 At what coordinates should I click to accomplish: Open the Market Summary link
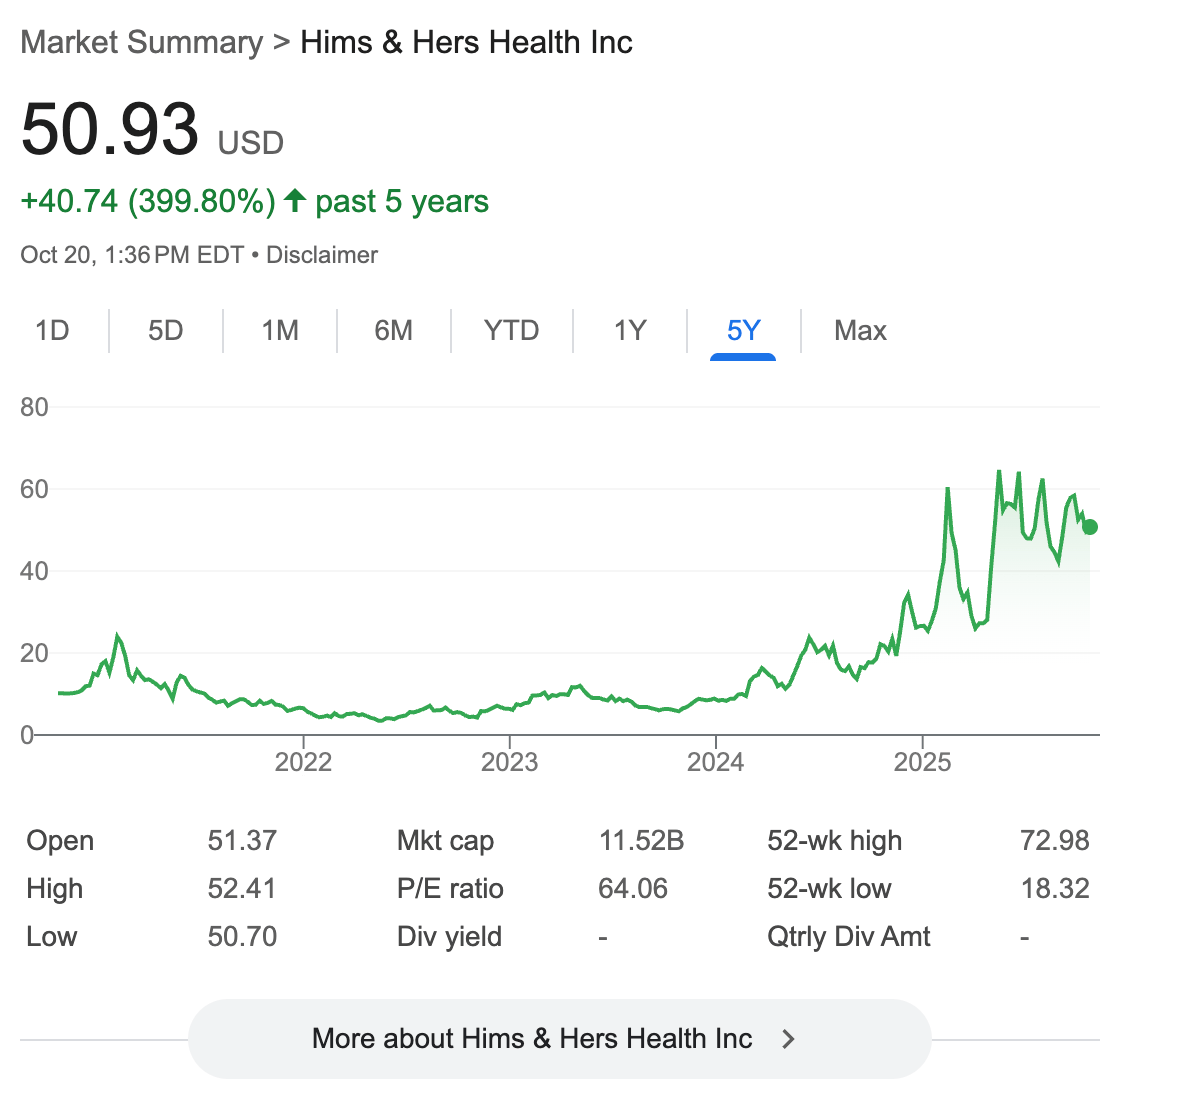[141, 43]
